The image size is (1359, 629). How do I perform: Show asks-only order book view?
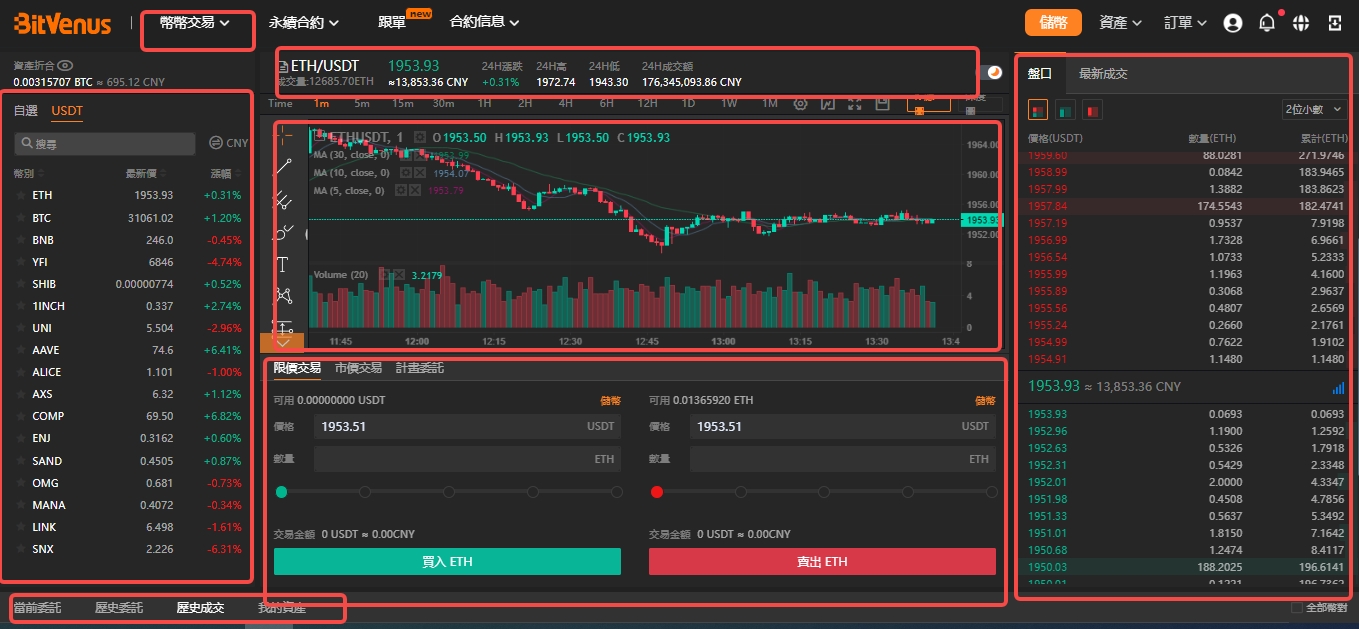click(x=1092, y=109)
